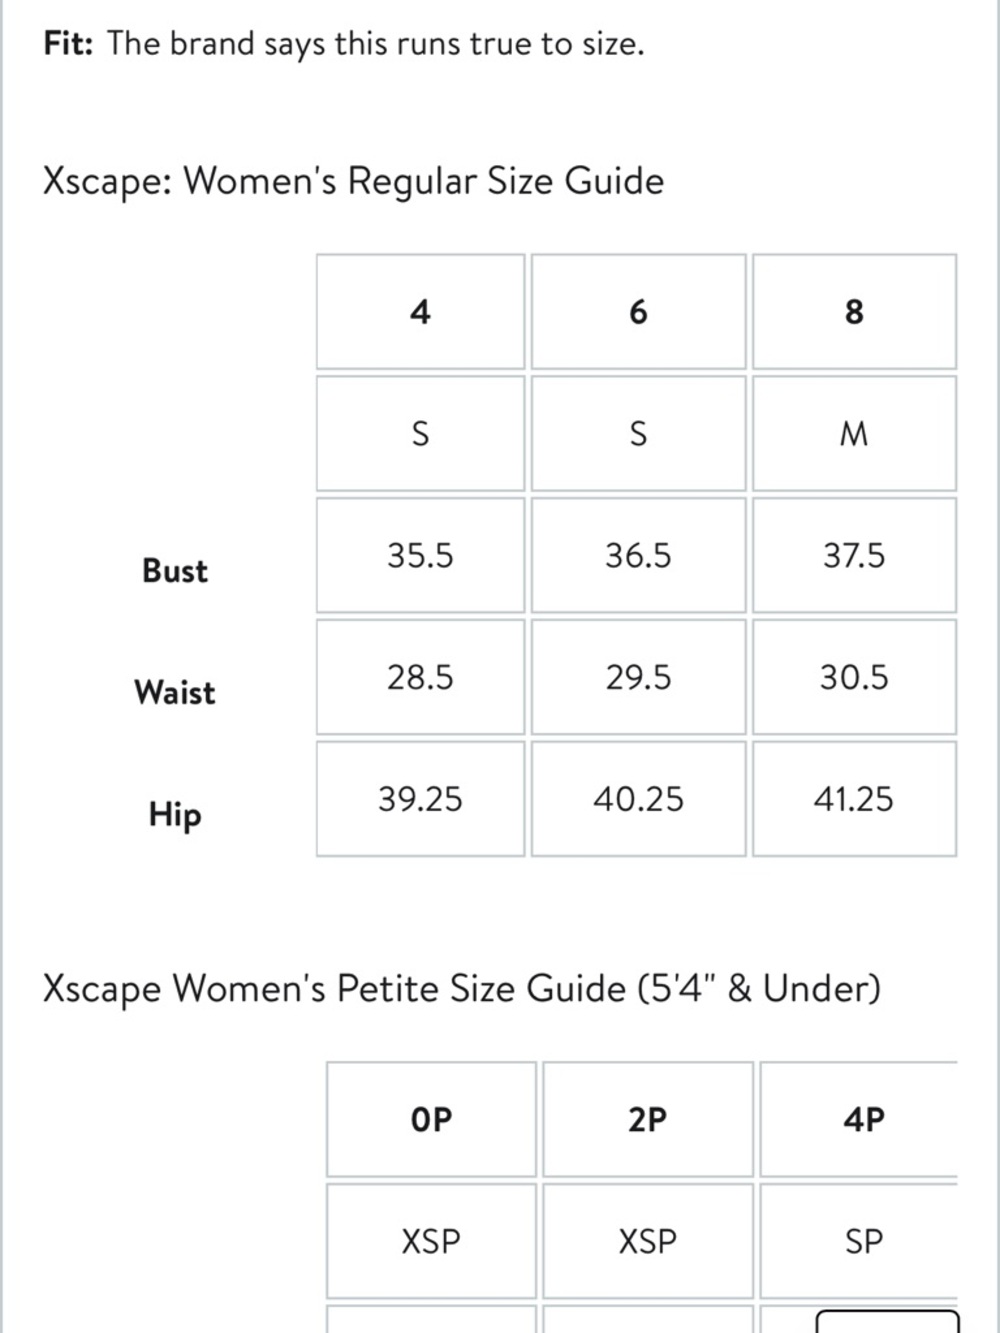Click the 40.25 hip measurement cell

(638, 799)
